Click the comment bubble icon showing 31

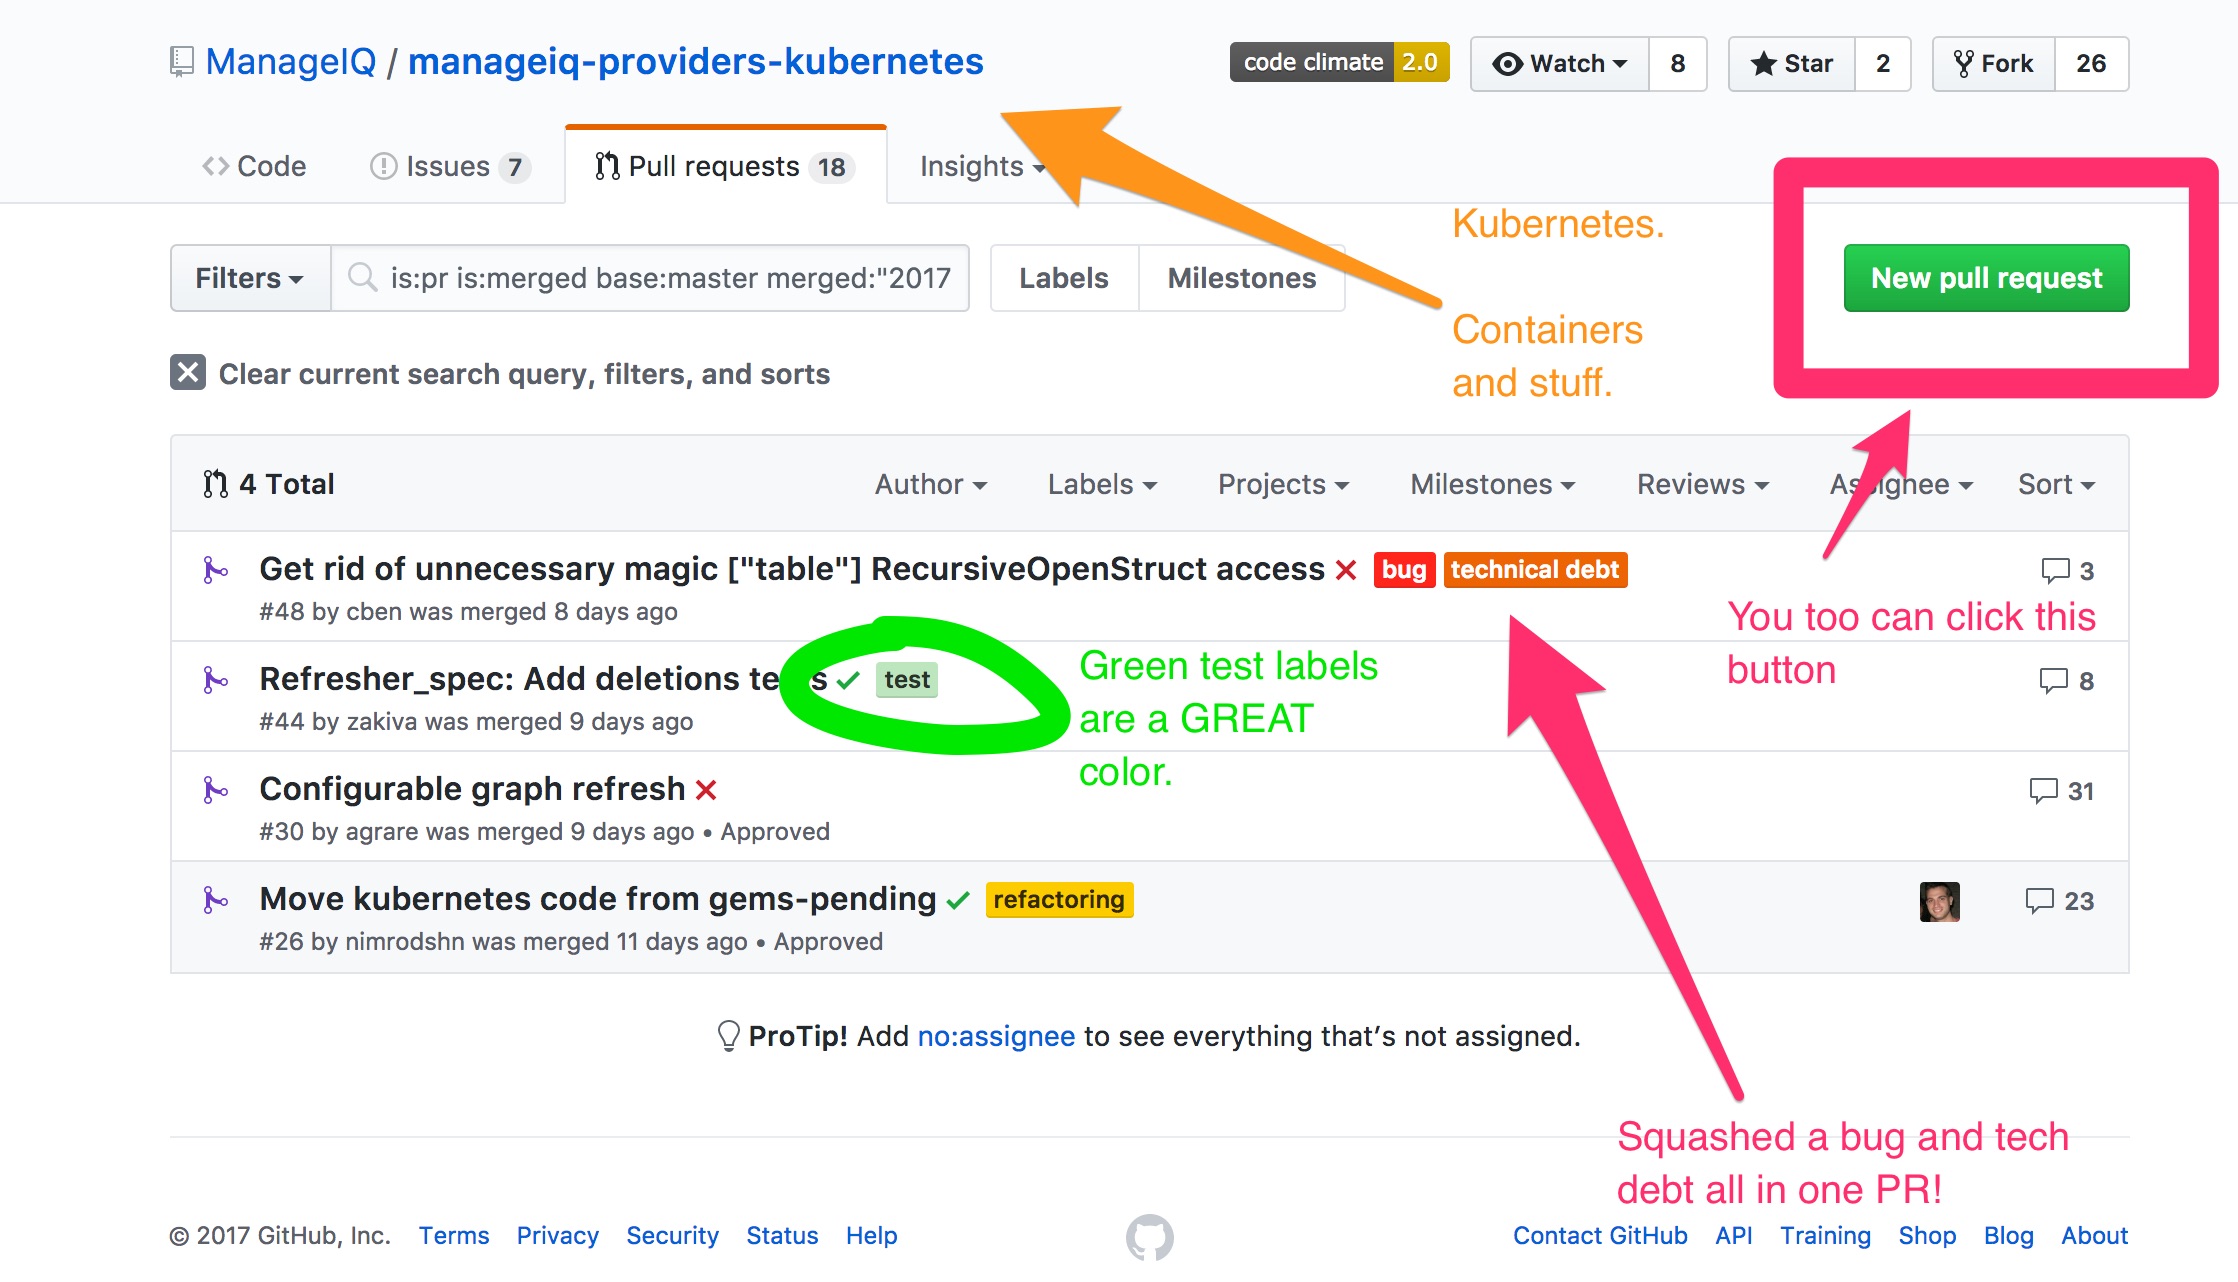click(x=2043, y=791)
